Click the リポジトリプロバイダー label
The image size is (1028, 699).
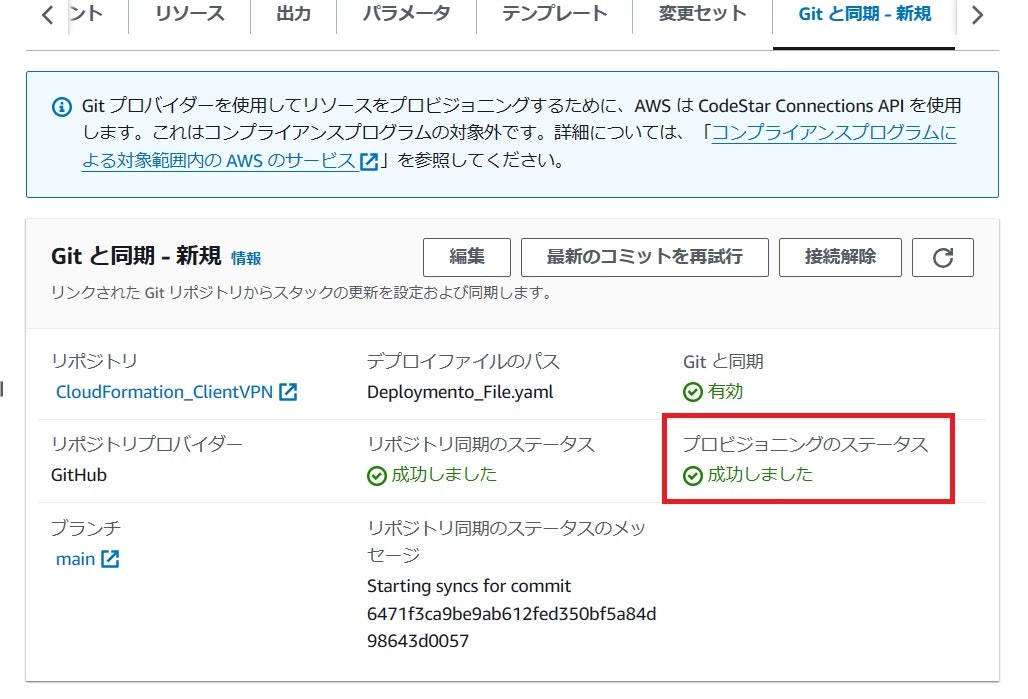point(147,444)
